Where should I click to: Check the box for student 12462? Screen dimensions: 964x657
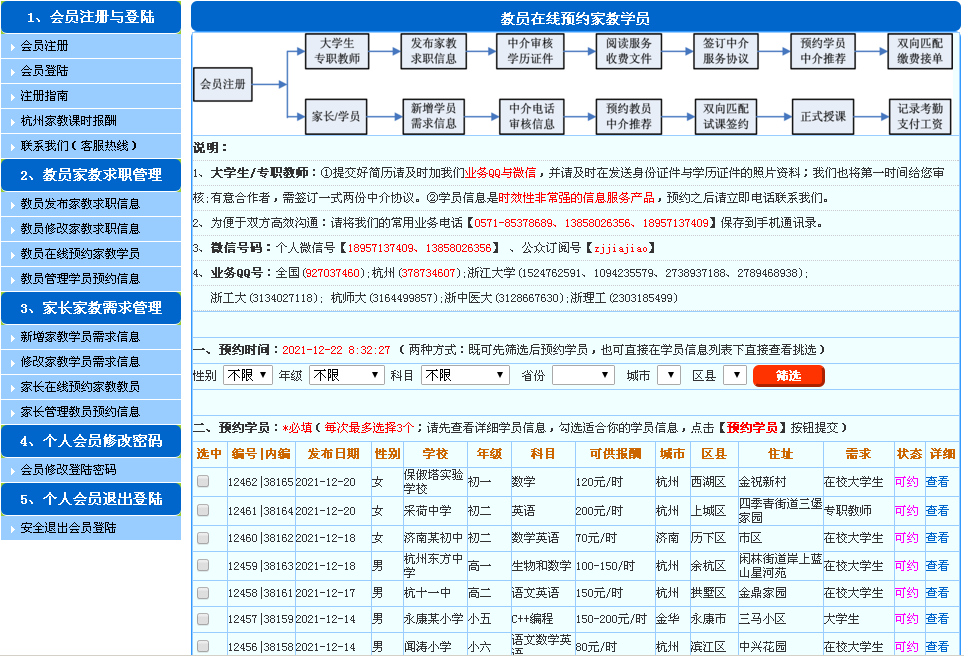tap(203, 482)
